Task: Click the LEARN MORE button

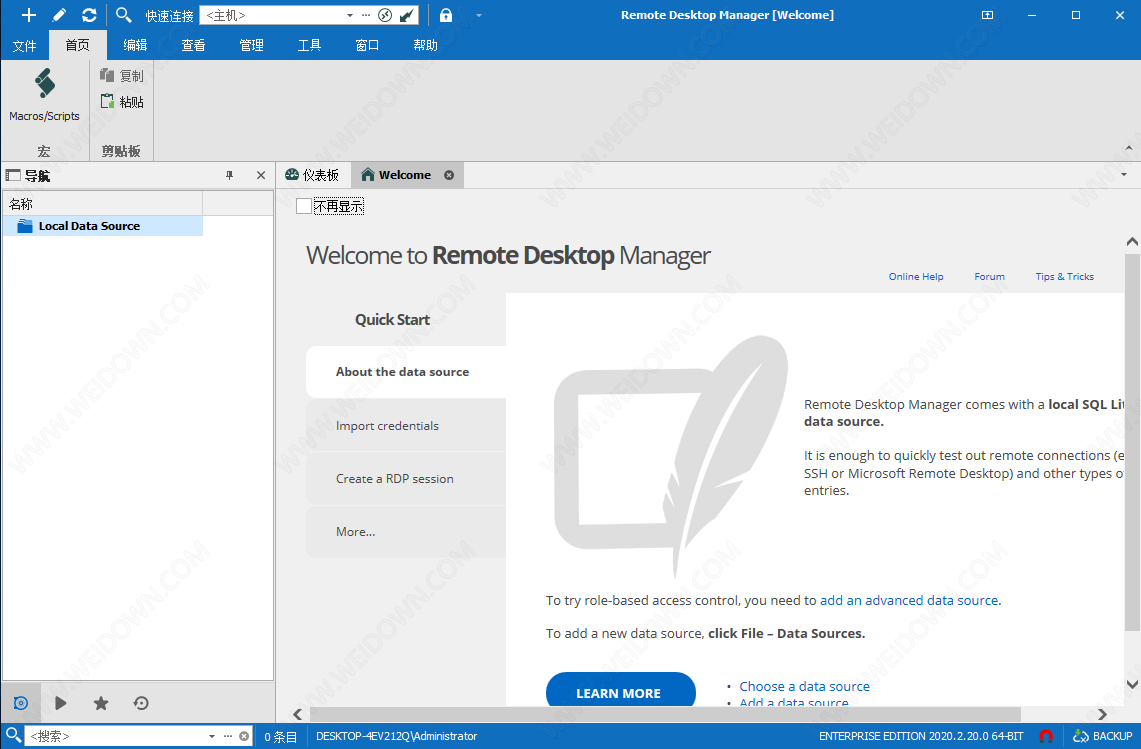Action: pos(621,689)
